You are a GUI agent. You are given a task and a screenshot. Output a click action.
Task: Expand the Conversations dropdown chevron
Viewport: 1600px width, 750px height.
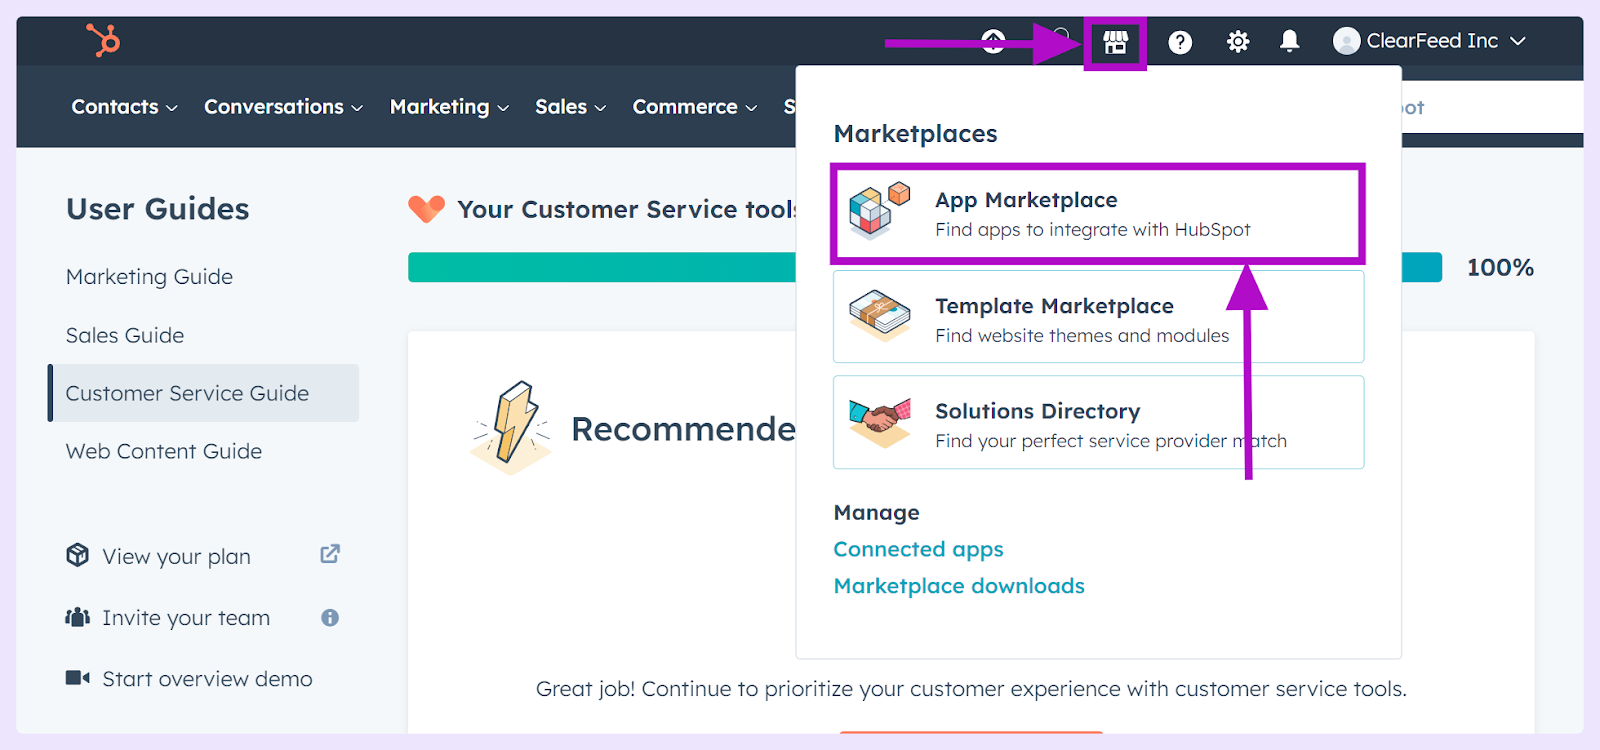tap(357, 108)
